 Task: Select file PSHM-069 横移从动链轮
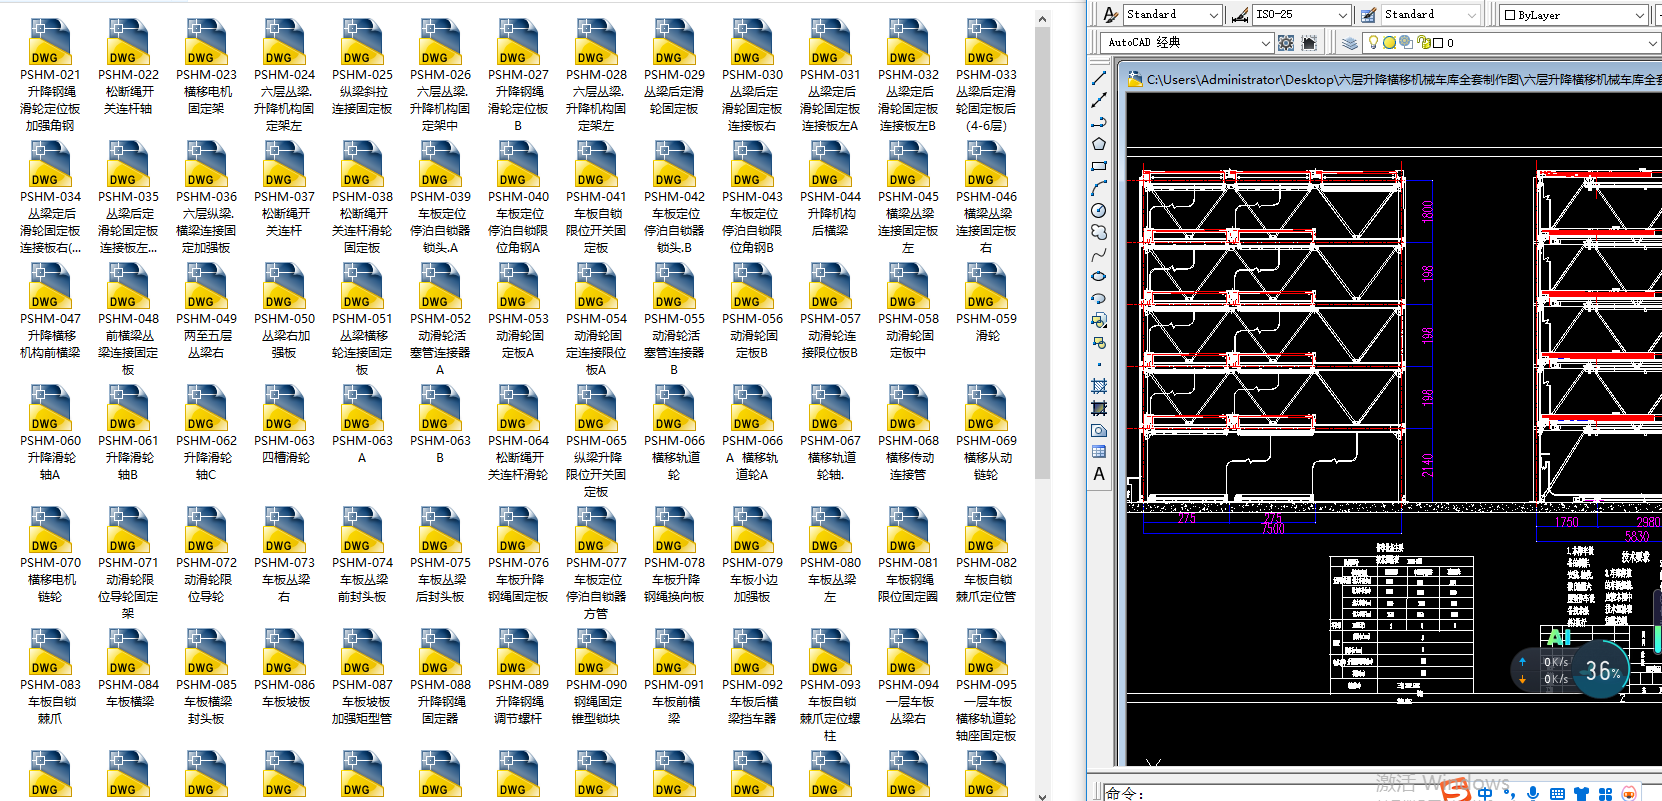tap(986, 434)
